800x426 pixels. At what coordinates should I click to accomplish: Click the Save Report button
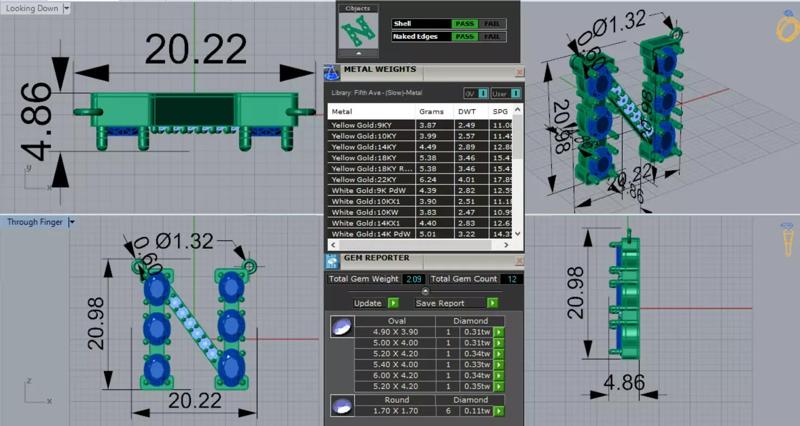click(x=440, y=303)
